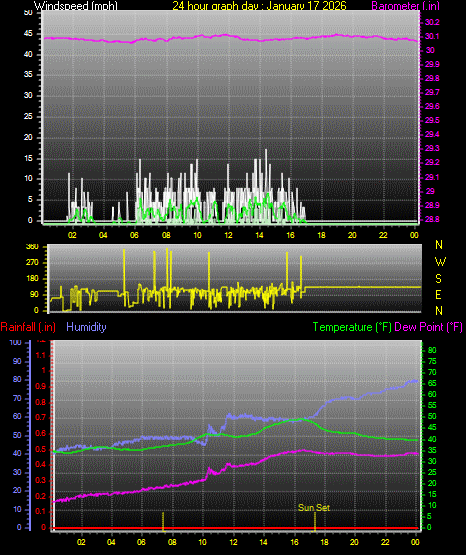Click the 24 hour graph day January 17 2026 heading

(259, 5)
